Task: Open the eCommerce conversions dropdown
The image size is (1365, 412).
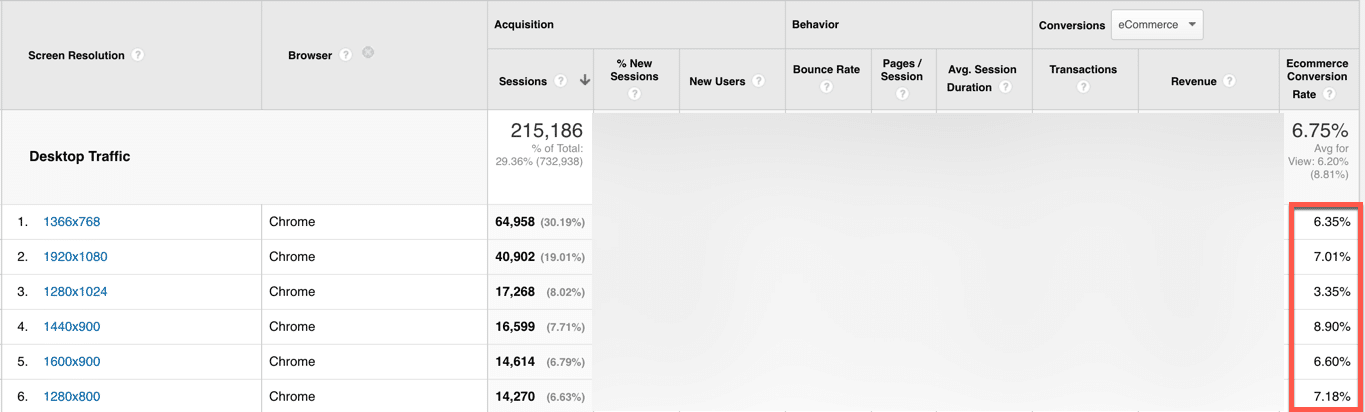Action: [1157, 25]
